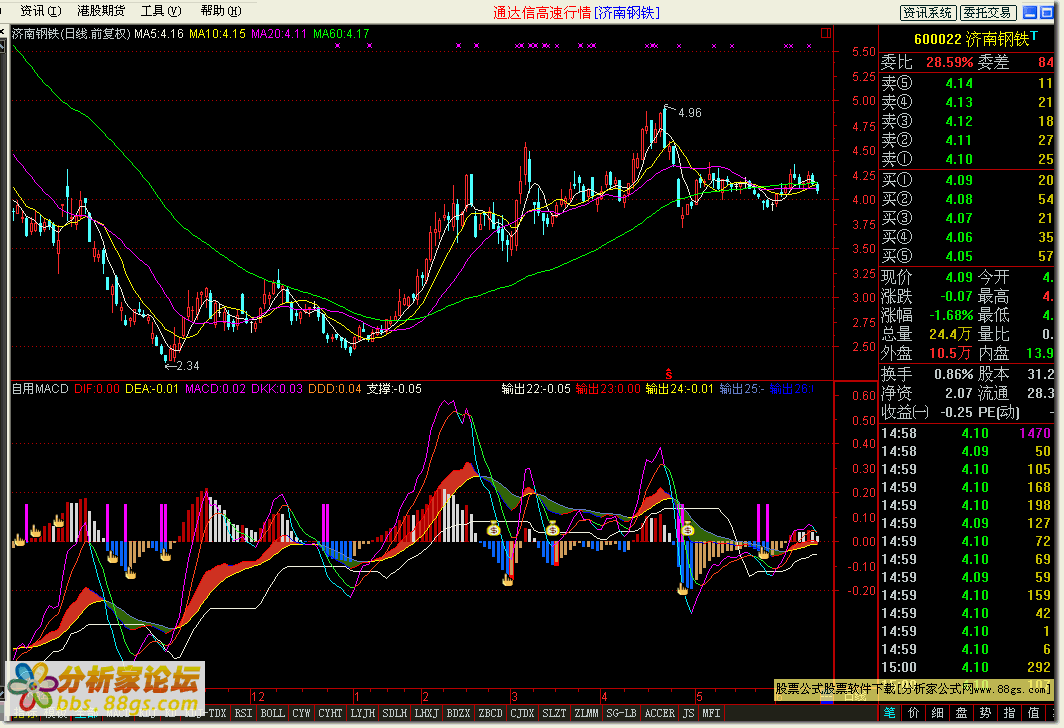Switch to the 值 value tab

(x=1033, y=713)
